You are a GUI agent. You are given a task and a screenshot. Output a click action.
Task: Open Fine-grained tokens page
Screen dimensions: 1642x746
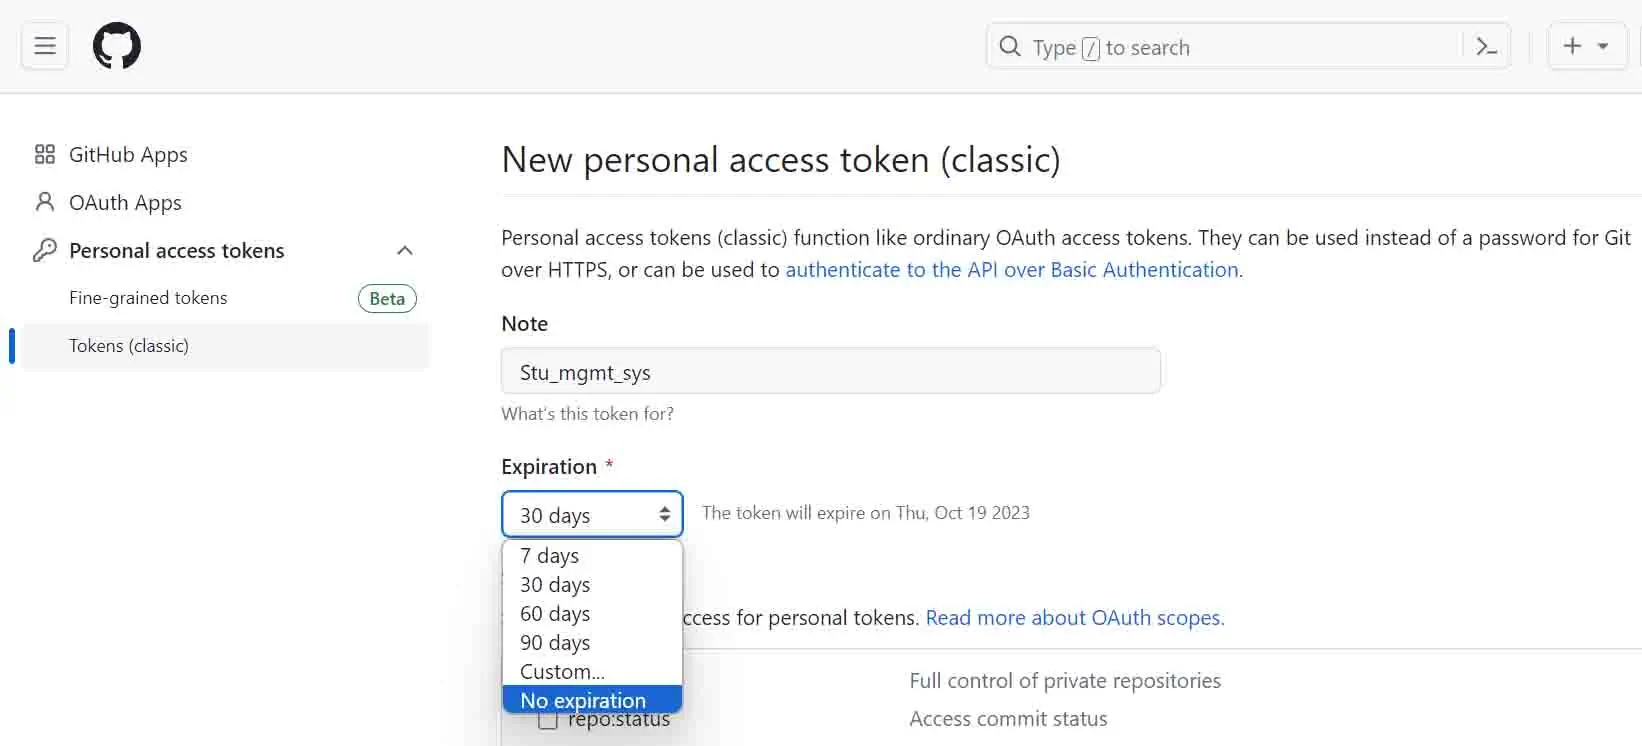coord(148,298)
